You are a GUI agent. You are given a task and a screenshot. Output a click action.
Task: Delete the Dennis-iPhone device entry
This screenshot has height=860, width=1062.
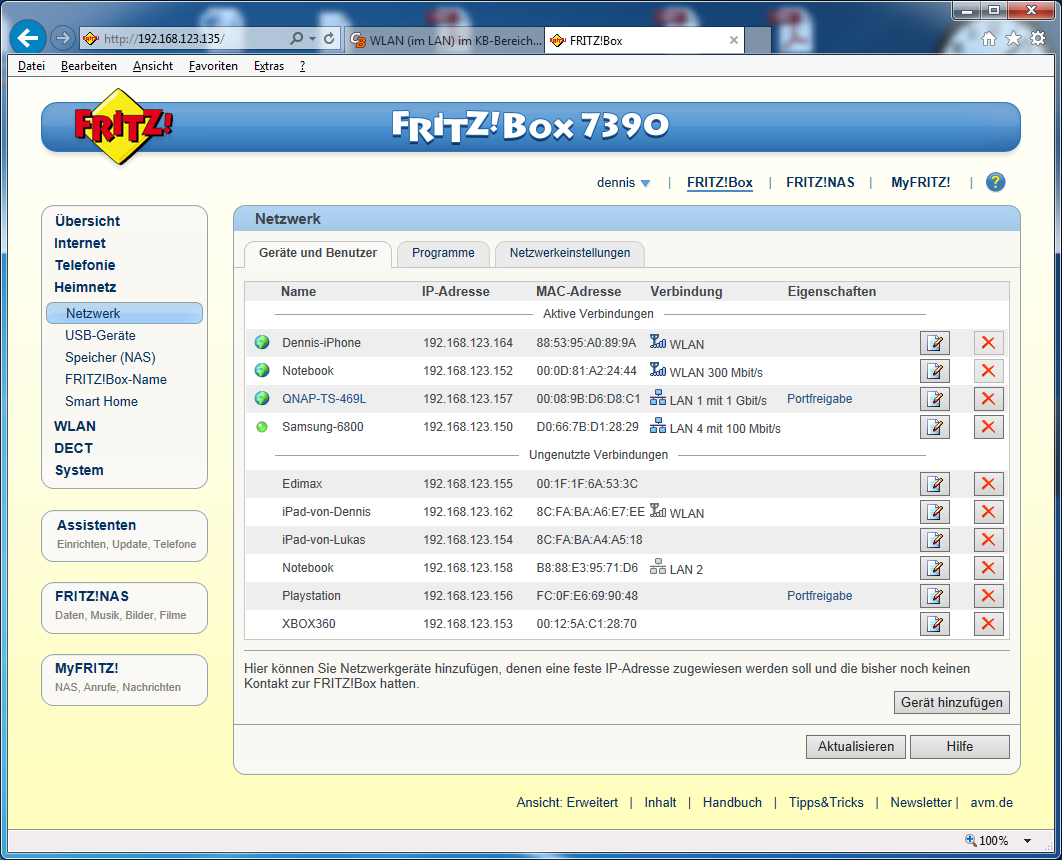988,343
